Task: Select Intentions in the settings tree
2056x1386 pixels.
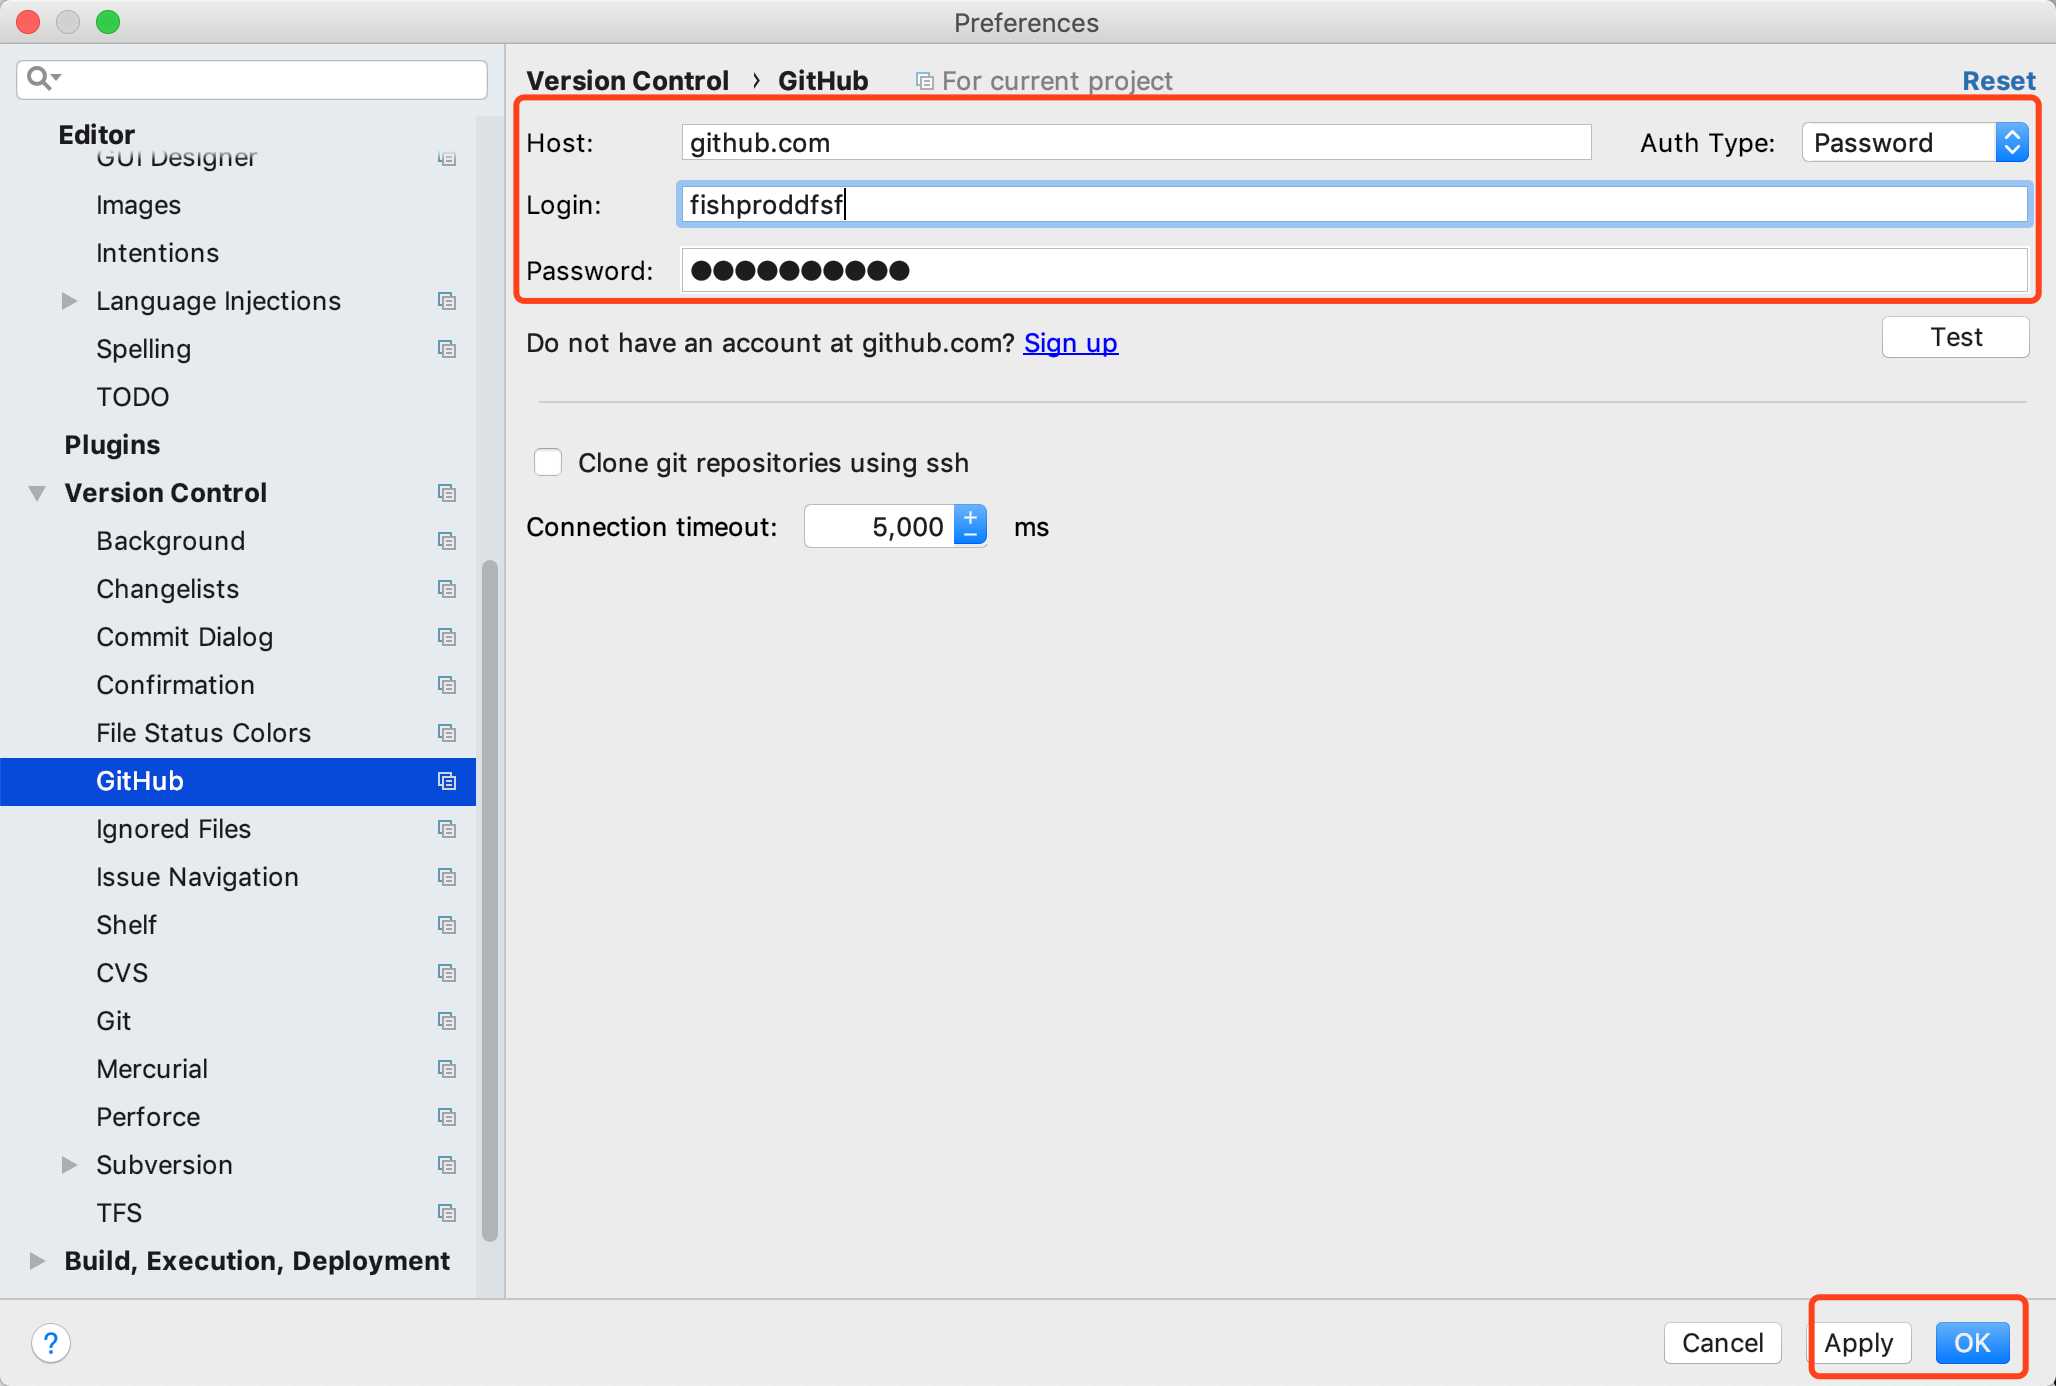Action: 157,253
